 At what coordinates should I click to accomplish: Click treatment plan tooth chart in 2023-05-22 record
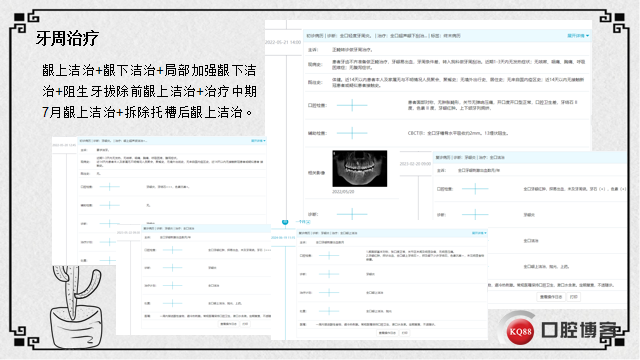click(x=172, y=285)
